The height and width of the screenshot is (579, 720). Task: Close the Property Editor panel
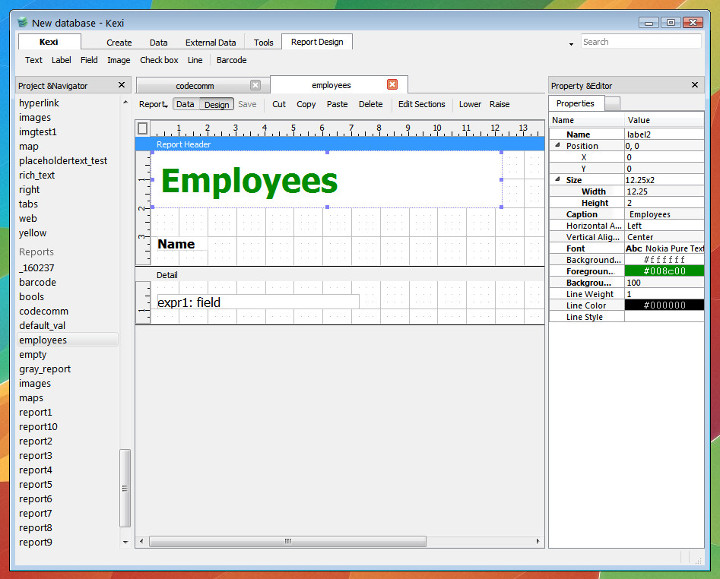[x=696, y=85]
